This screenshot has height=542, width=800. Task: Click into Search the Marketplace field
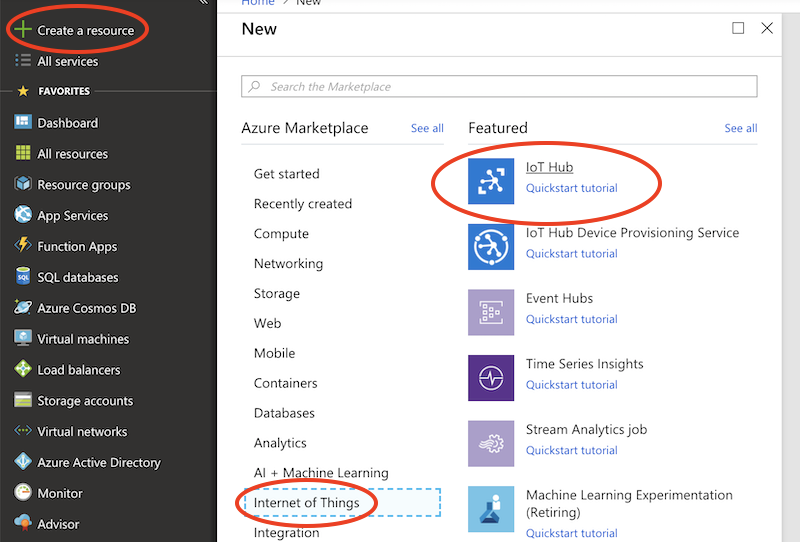point(499,86)
